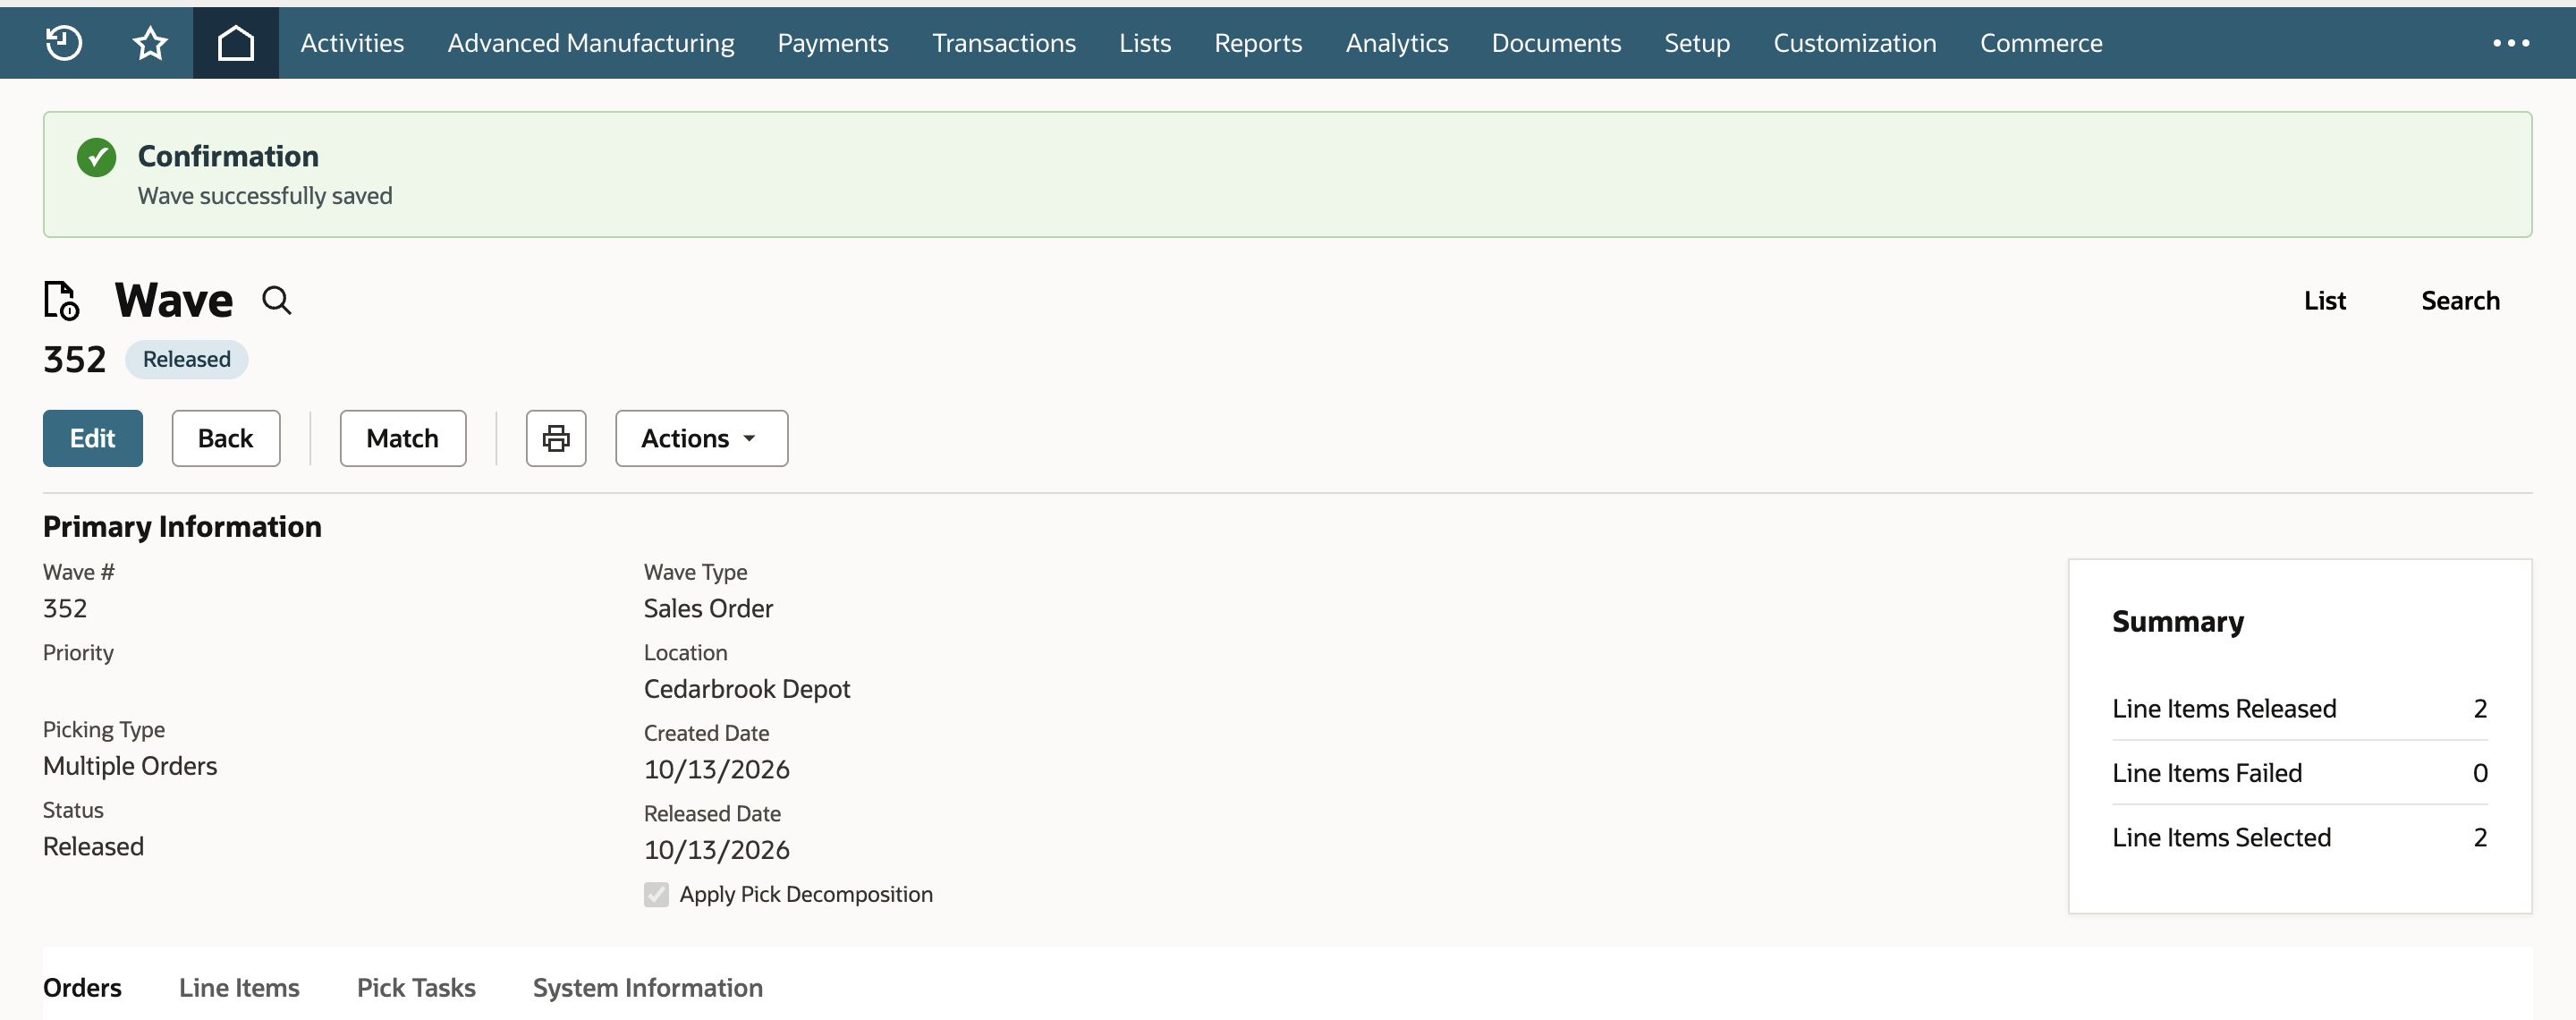The width and height of the screenshot is (2576, 1020).
Task: Open the Transactions menu
Action: coord(1004,43)
